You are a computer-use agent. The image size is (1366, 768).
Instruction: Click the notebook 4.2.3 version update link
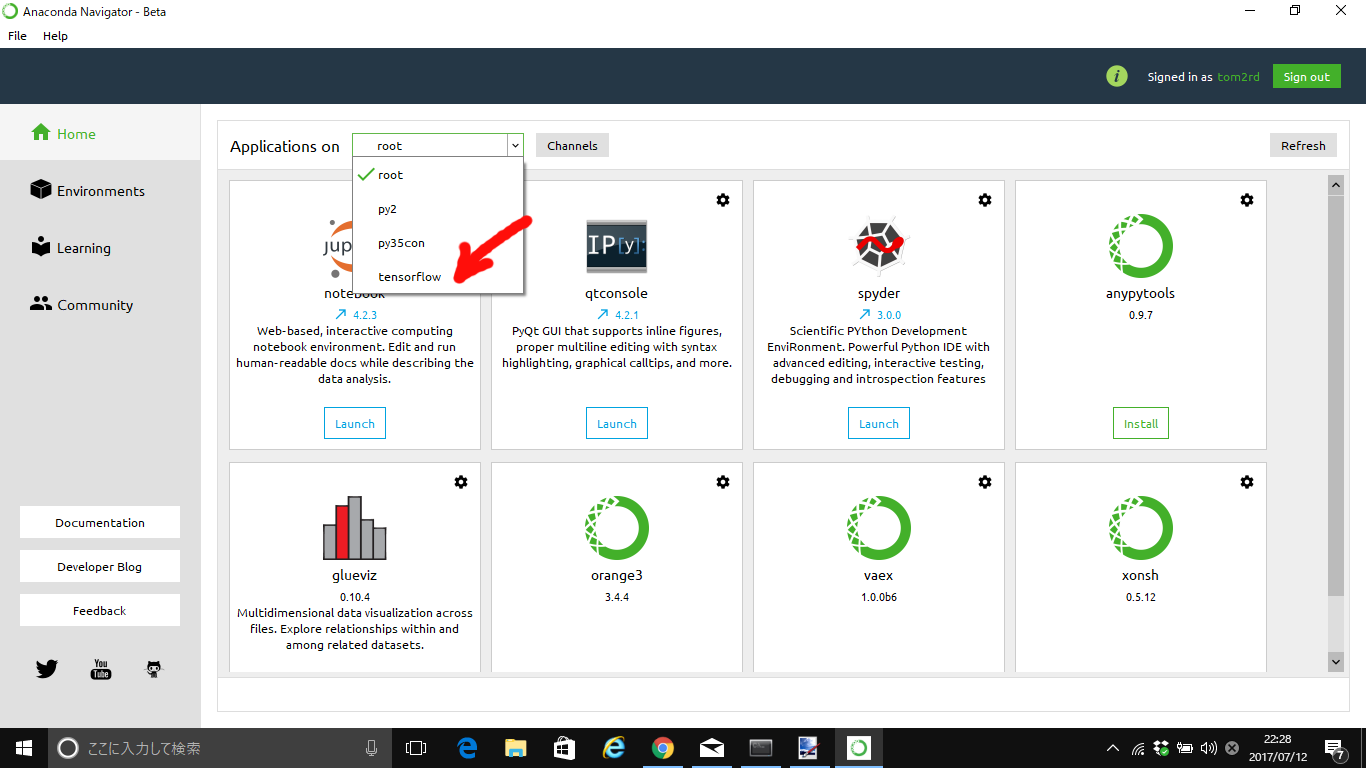pos(356,315)
